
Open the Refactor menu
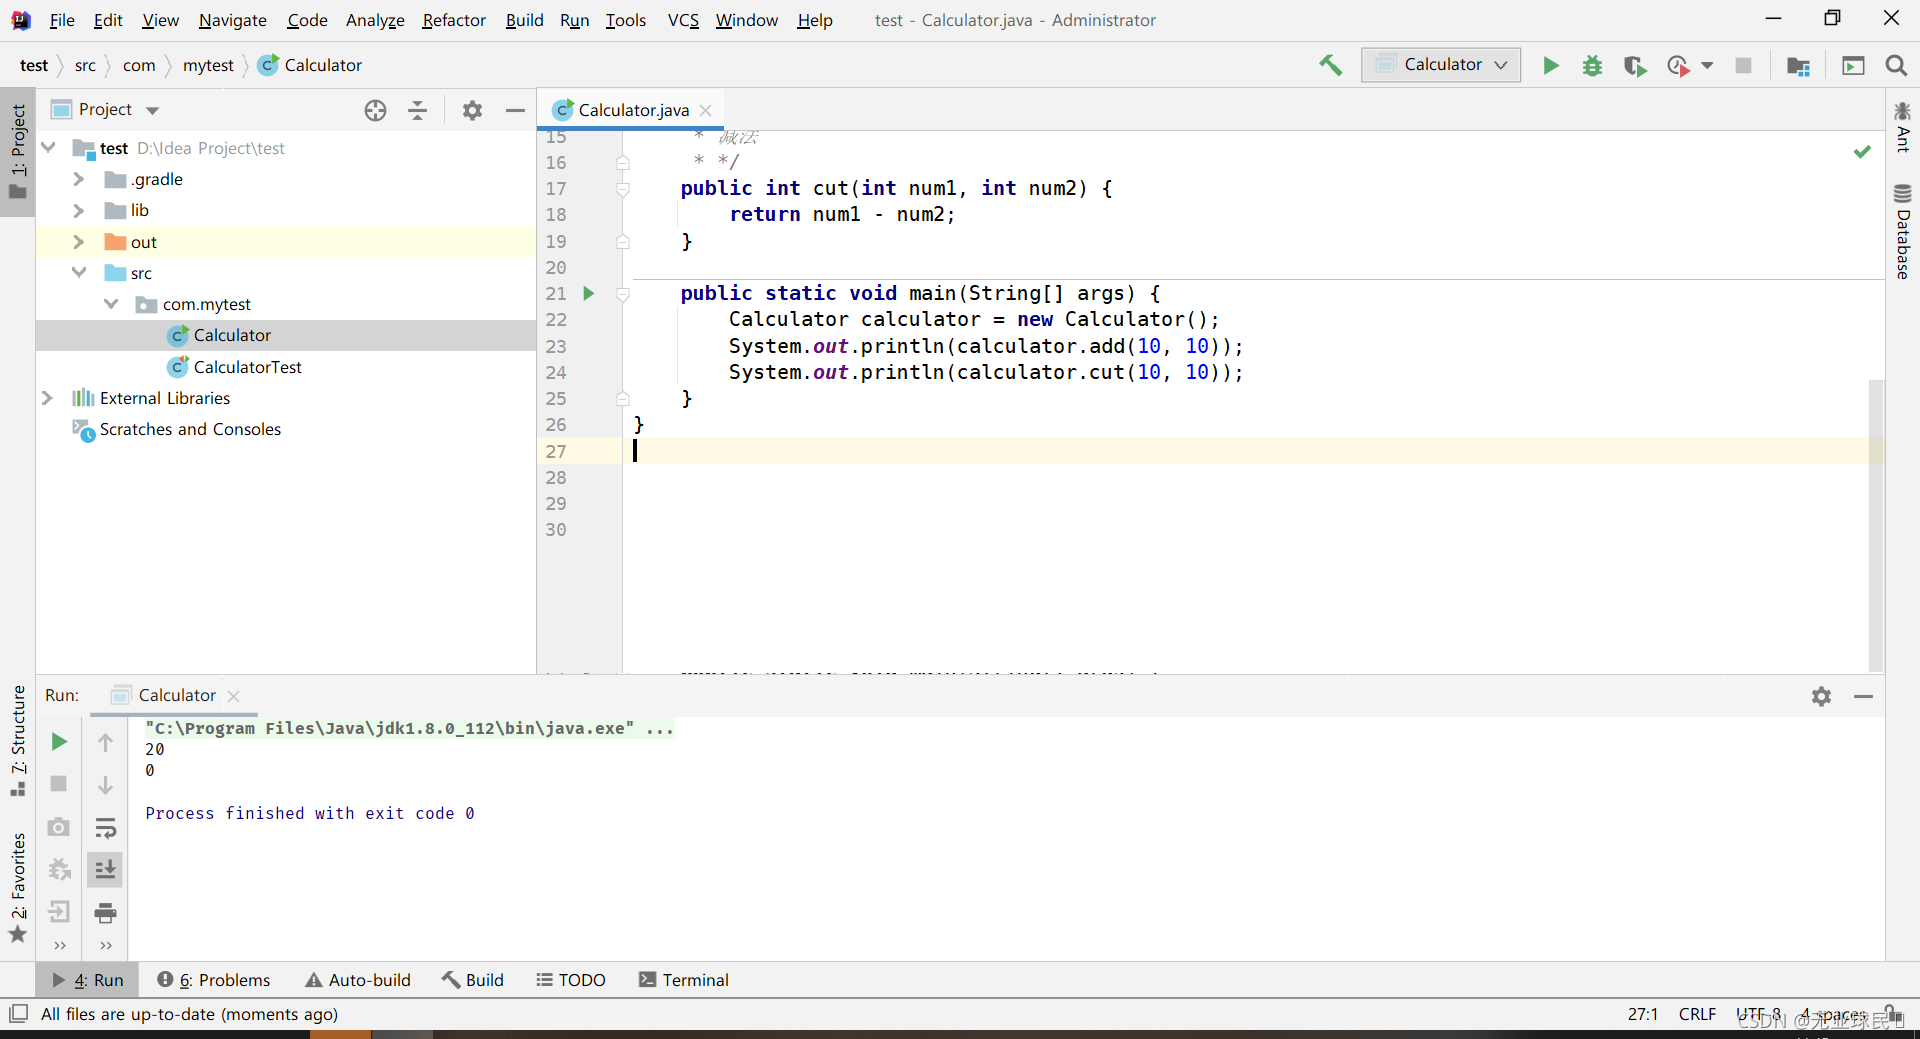pyautogui.click(x=454, y=20)
